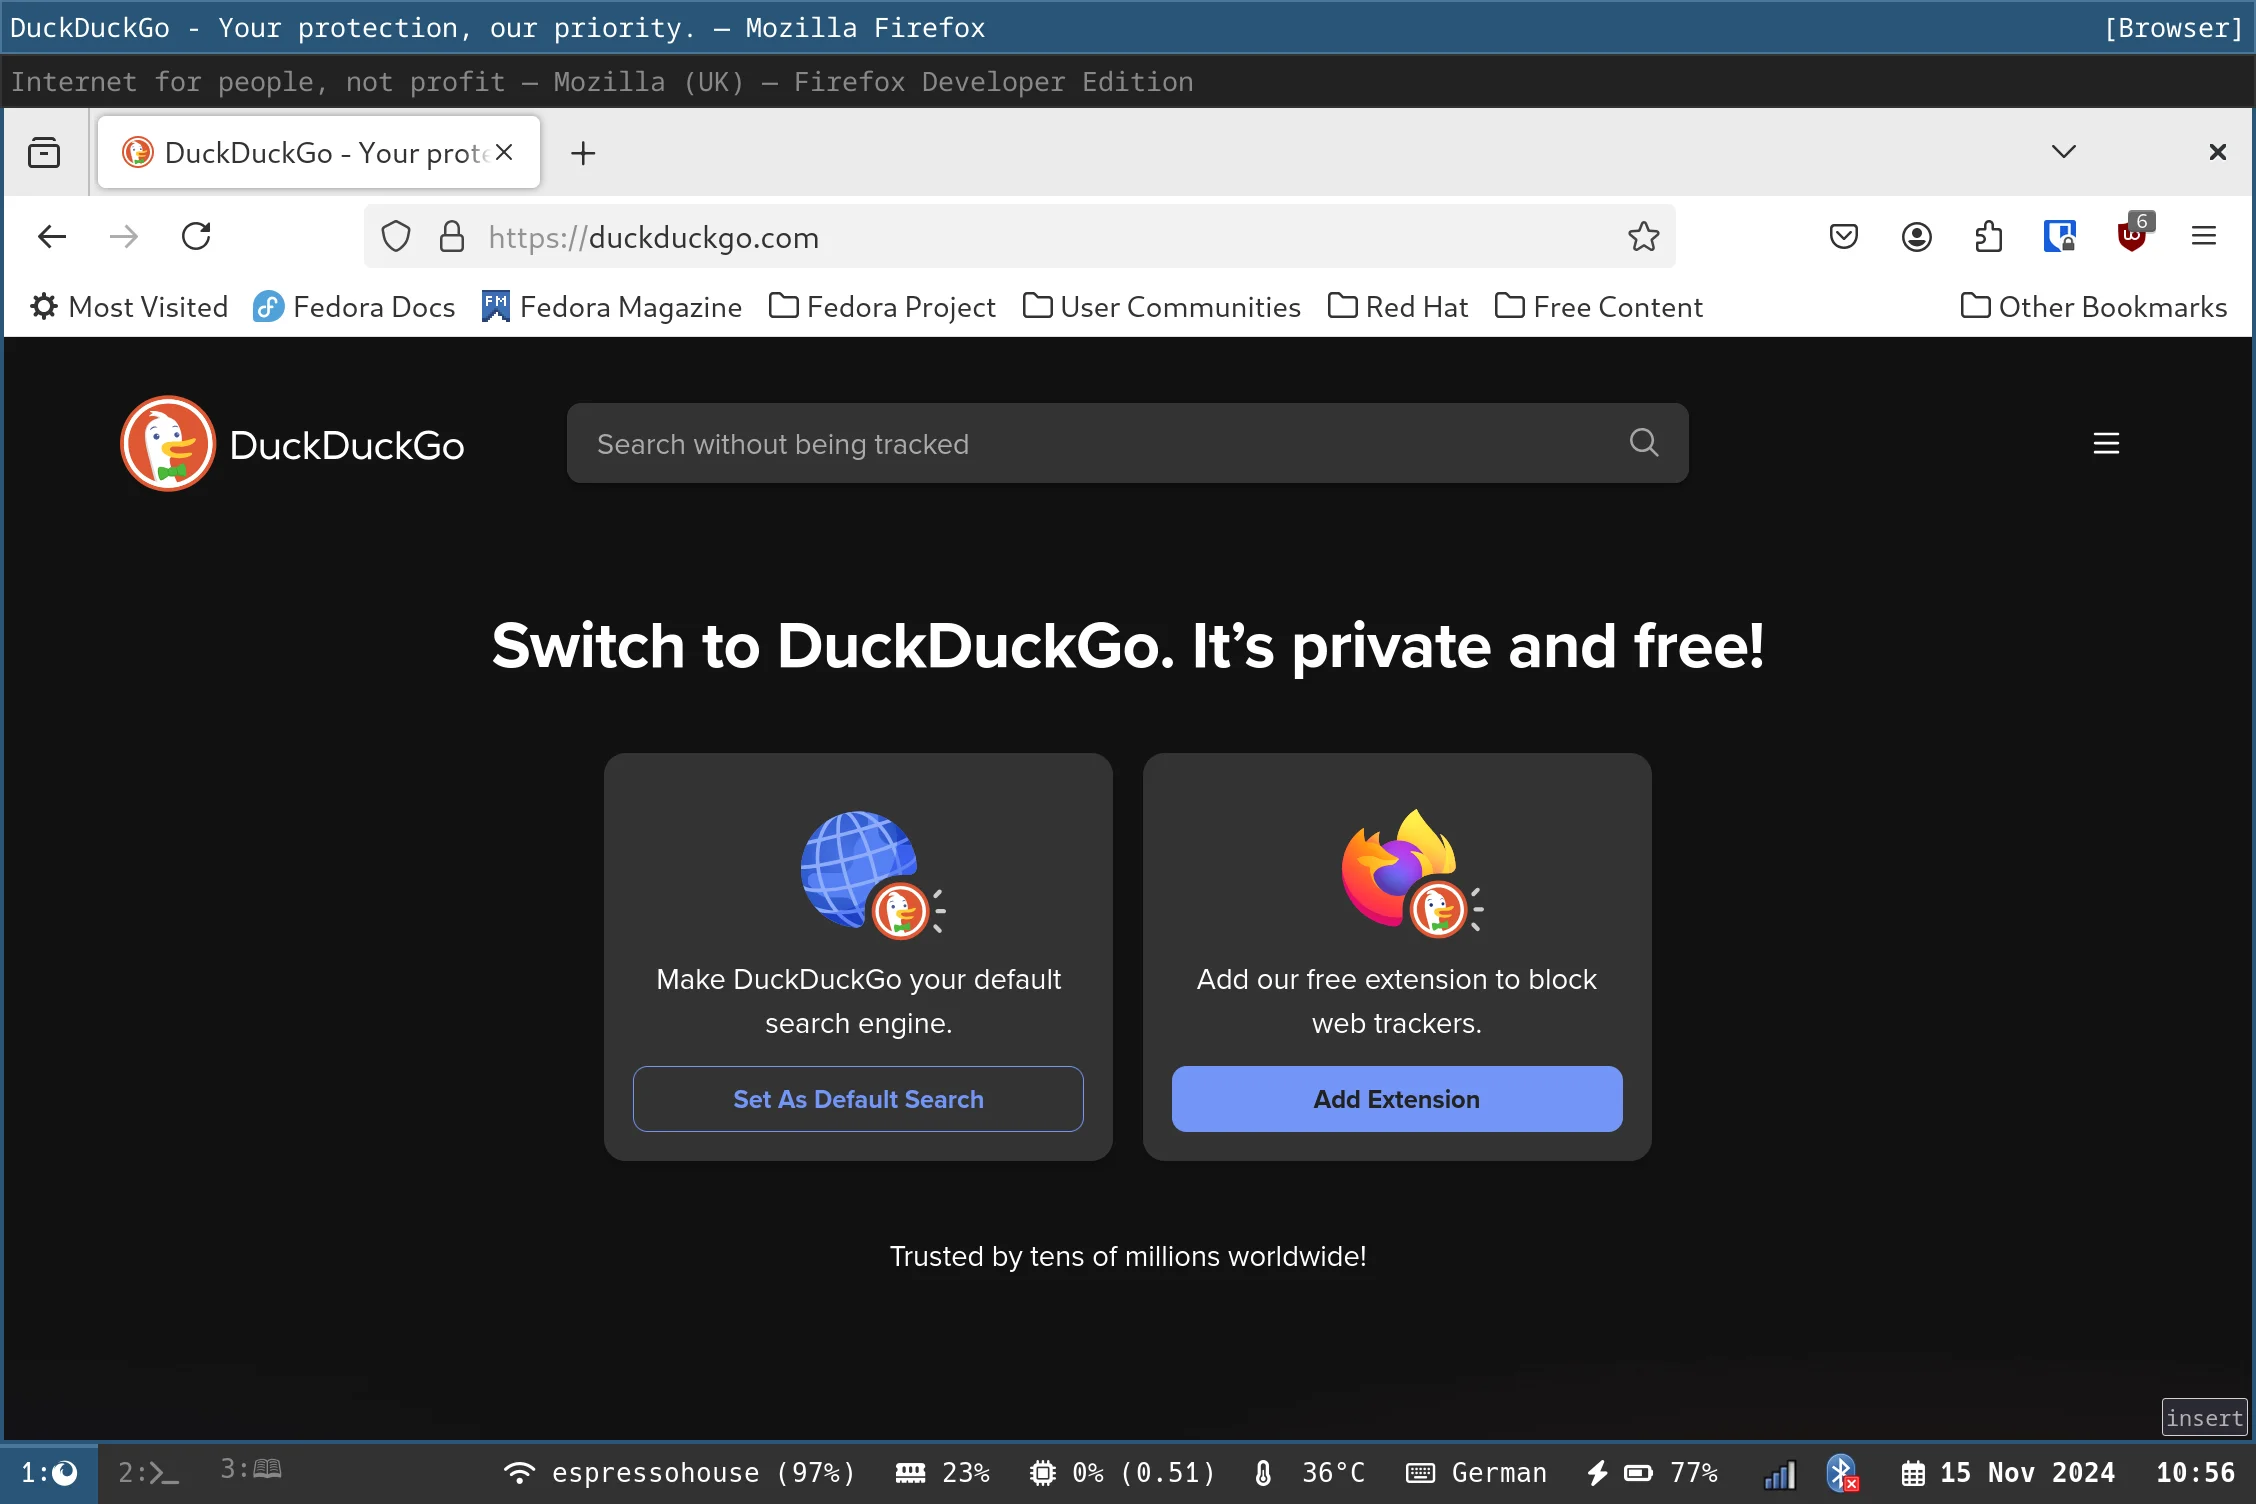Click the DuckDuckGo duck logo
2256x1504 pixels.
pyautogui.click(x=168, y=444)
